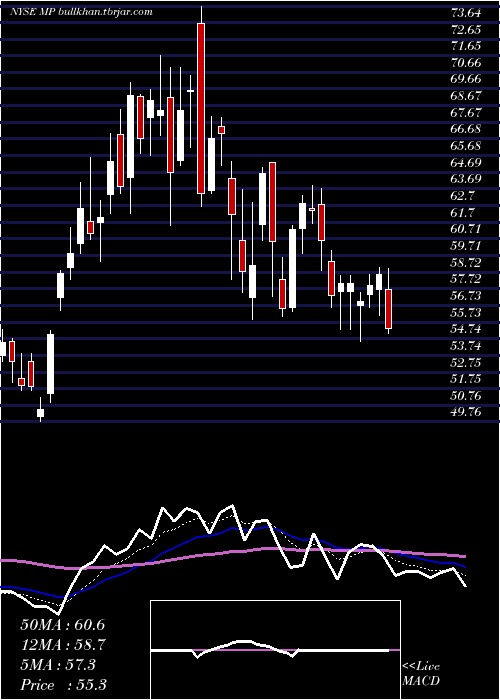This screenshot has height=700, width=500.
Task: Click the tallest red candlestick peaking near 73
Action: pyautogui.click(x=201, y=108)
